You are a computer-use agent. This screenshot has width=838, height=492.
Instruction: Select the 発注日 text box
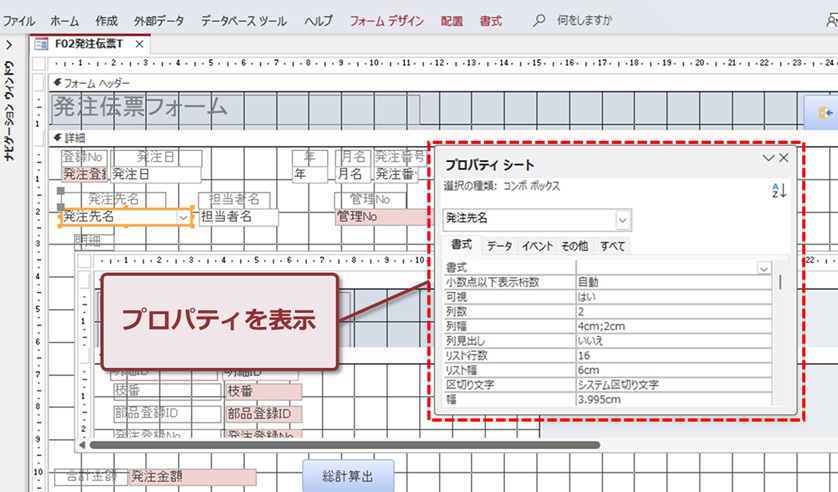pyautogui.click(x=156, y=174)
